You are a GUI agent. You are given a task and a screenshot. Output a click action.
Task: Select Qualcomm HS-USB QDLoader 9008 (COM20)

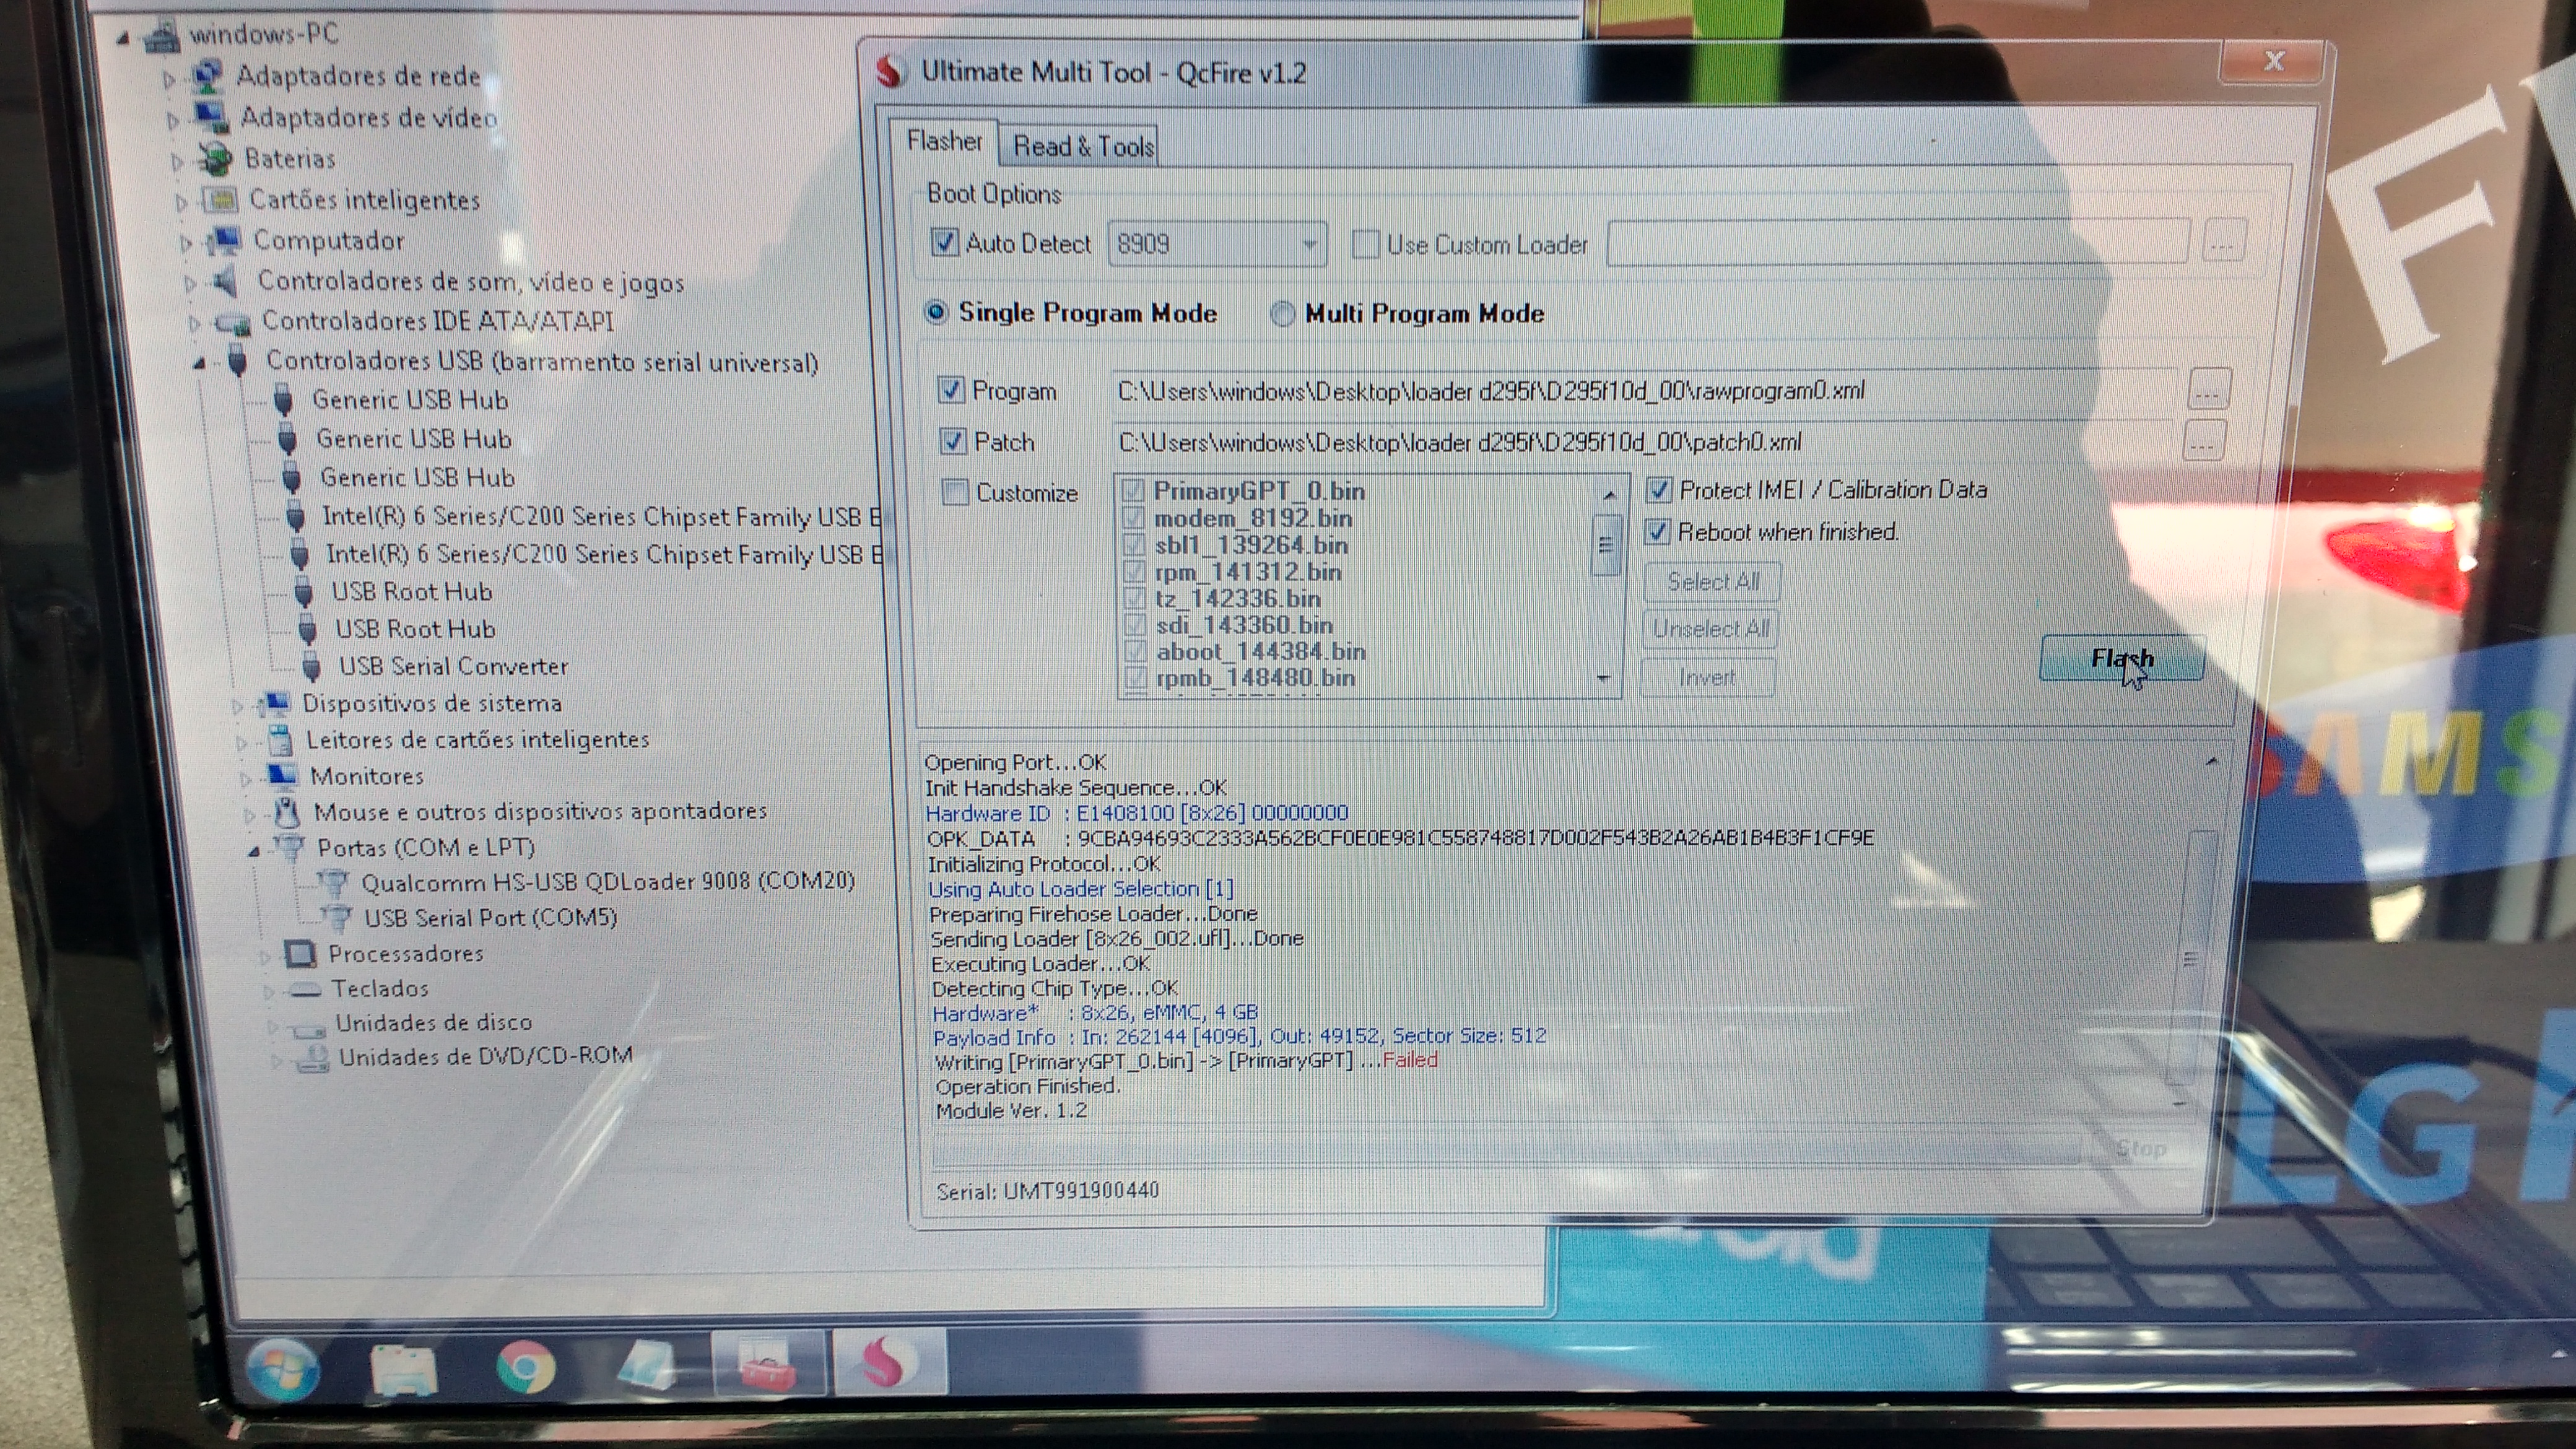pos(607,881)
